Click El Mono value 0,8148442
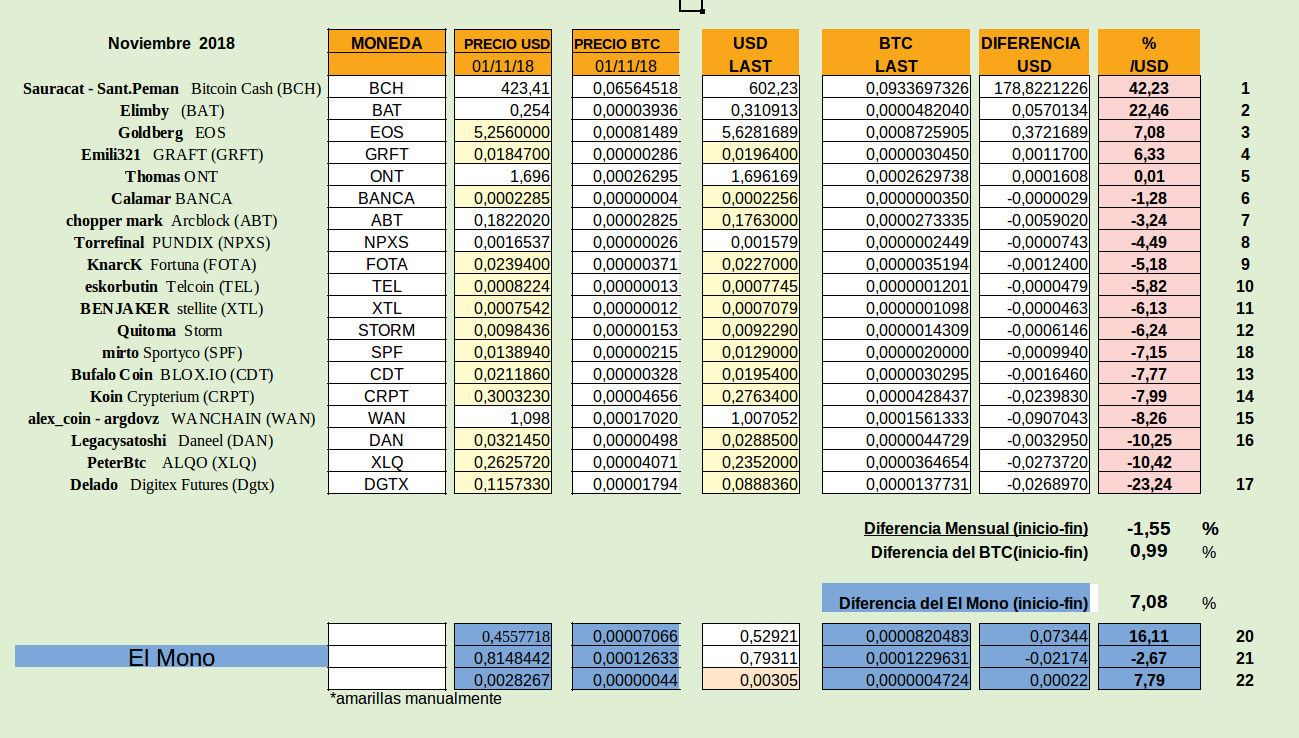The image size is (1299, 738). (x=504, y=657)
